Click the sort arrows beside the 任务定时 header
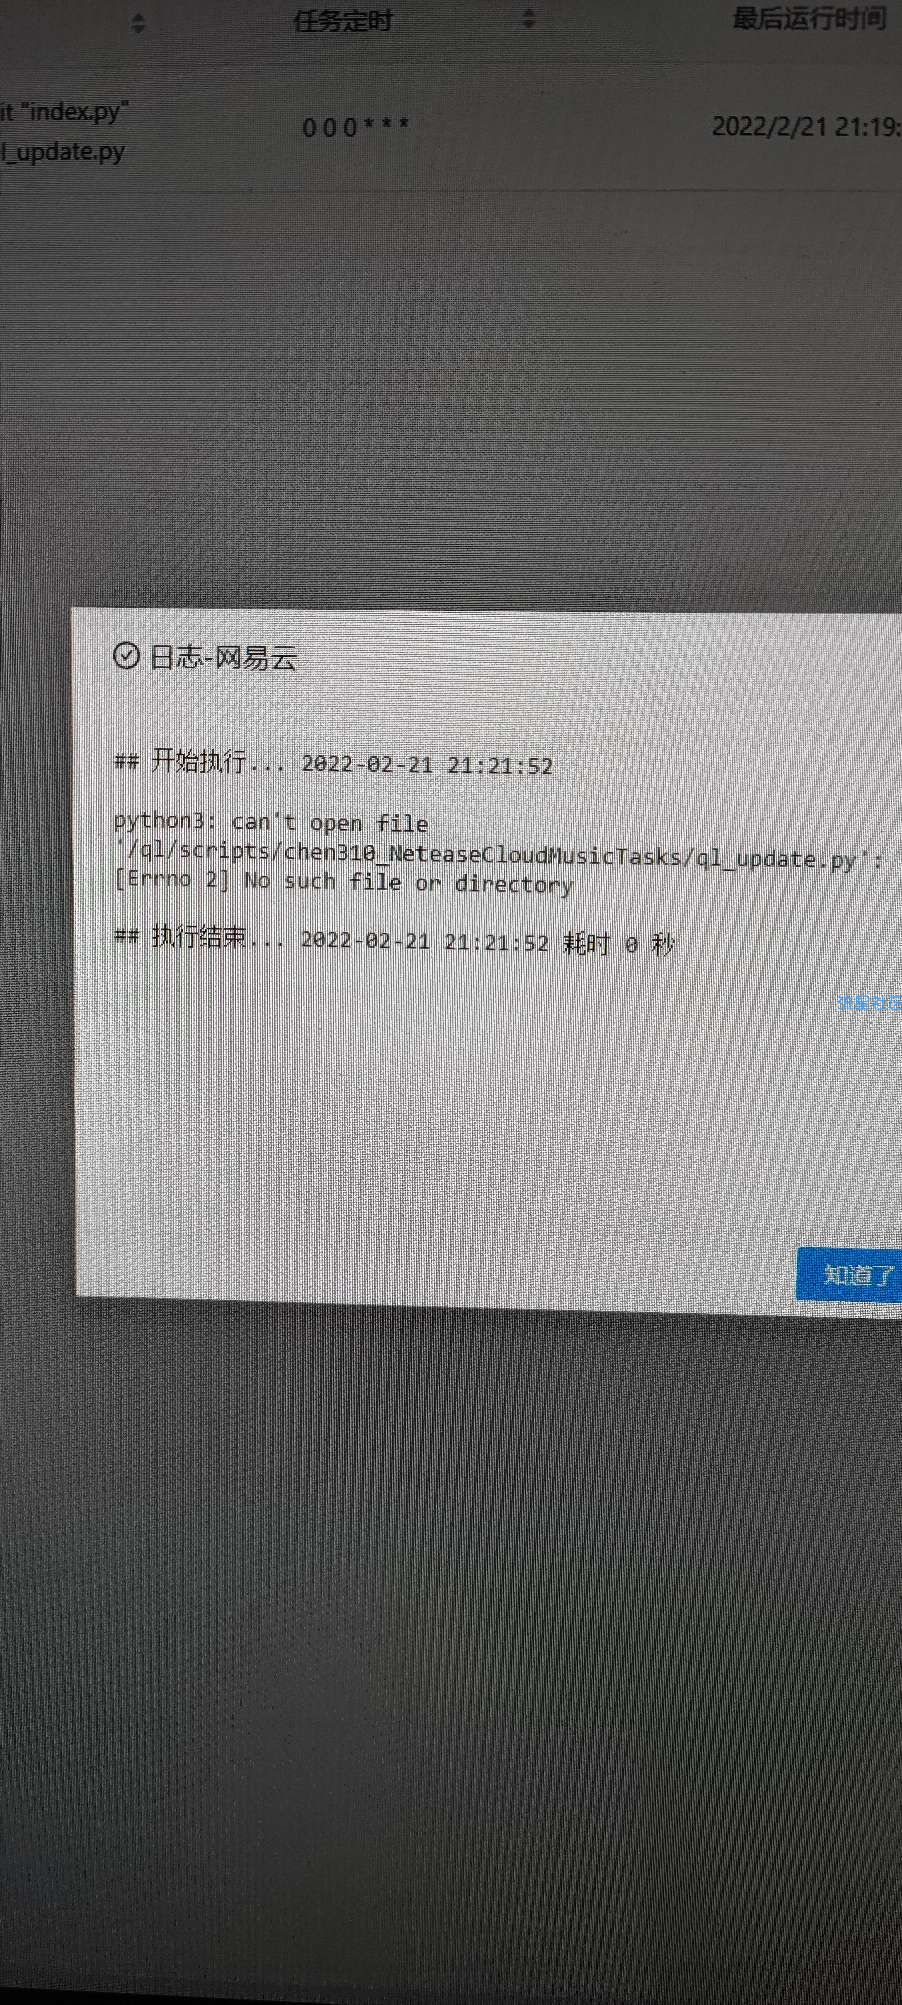This screenshot has height=2005, width=902. 529,18
